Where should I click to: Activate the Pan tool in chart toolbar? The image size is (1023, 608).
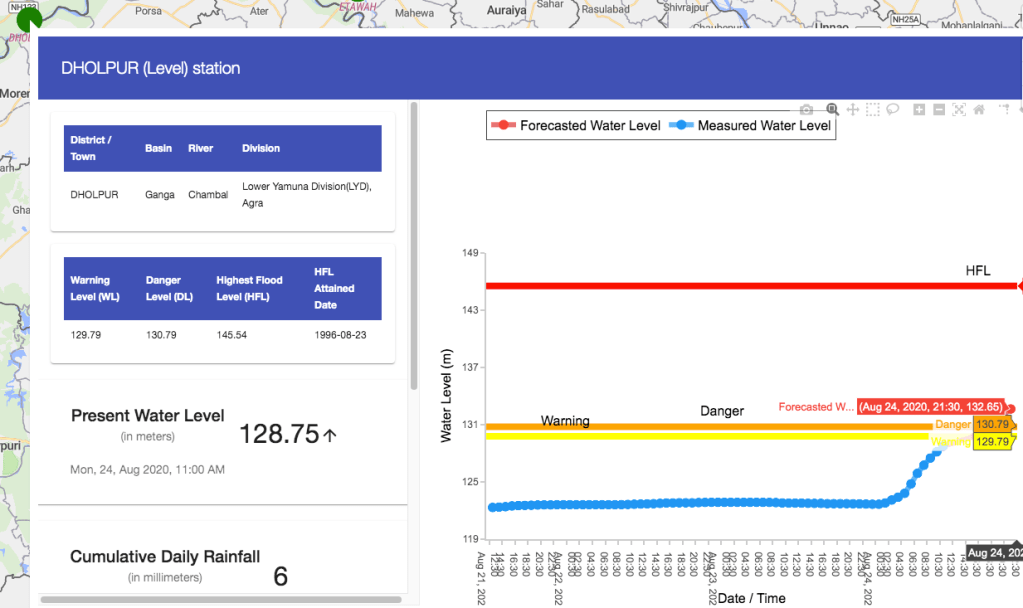click(853, 109)
